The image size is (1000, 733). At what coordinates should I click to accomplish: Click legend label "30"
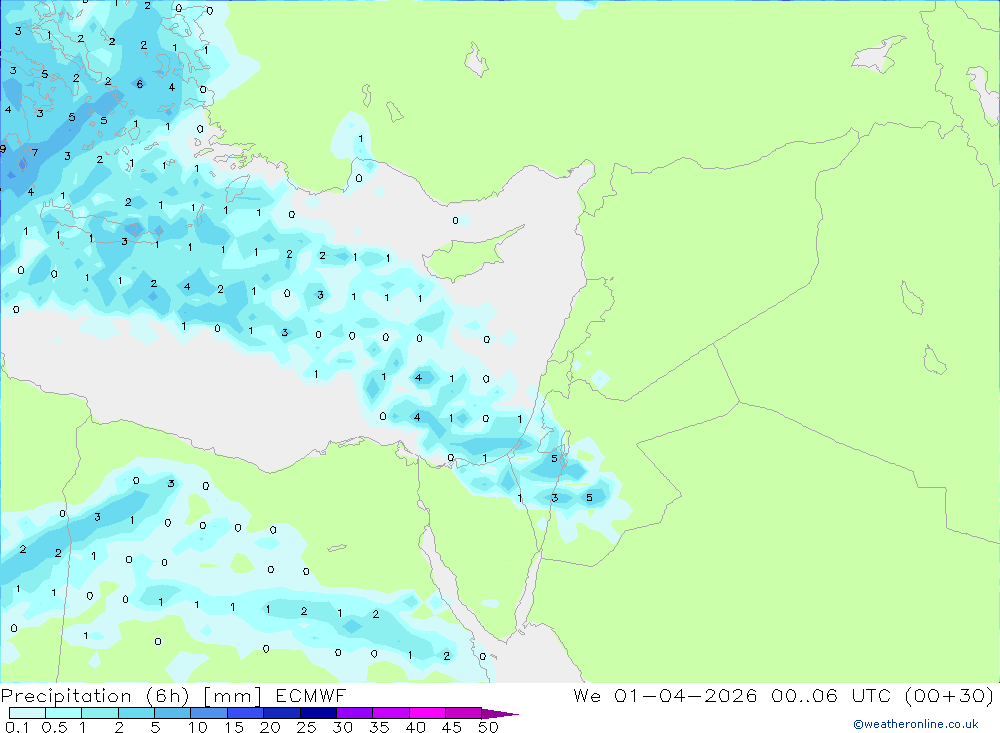[x=342, y=727]
